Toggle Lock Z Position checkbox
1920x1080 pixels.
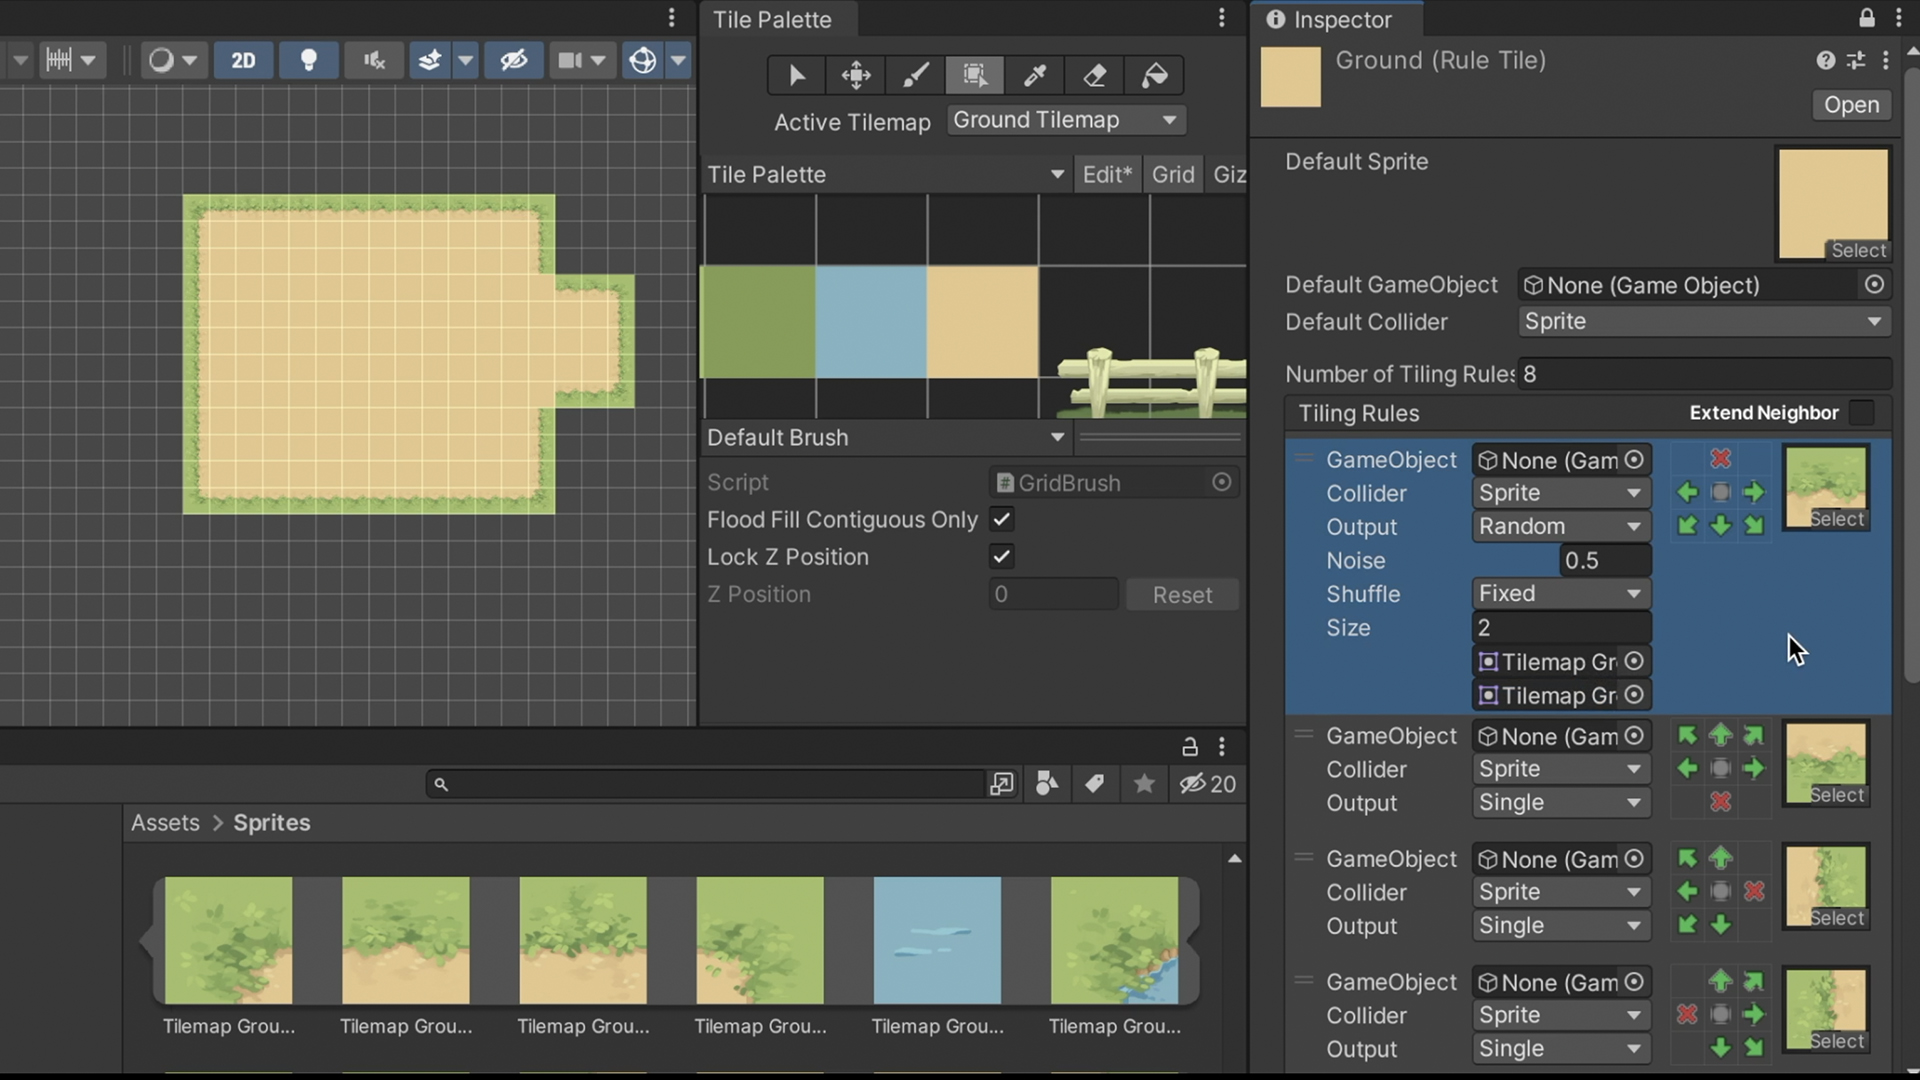(1001, 556)
